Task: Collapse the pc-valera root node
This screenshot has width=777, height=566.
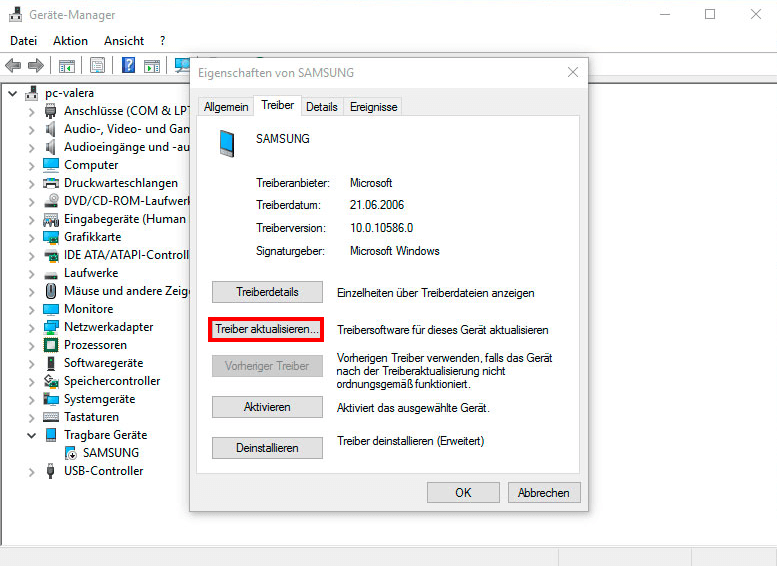Action: click(x=13, y=93)
